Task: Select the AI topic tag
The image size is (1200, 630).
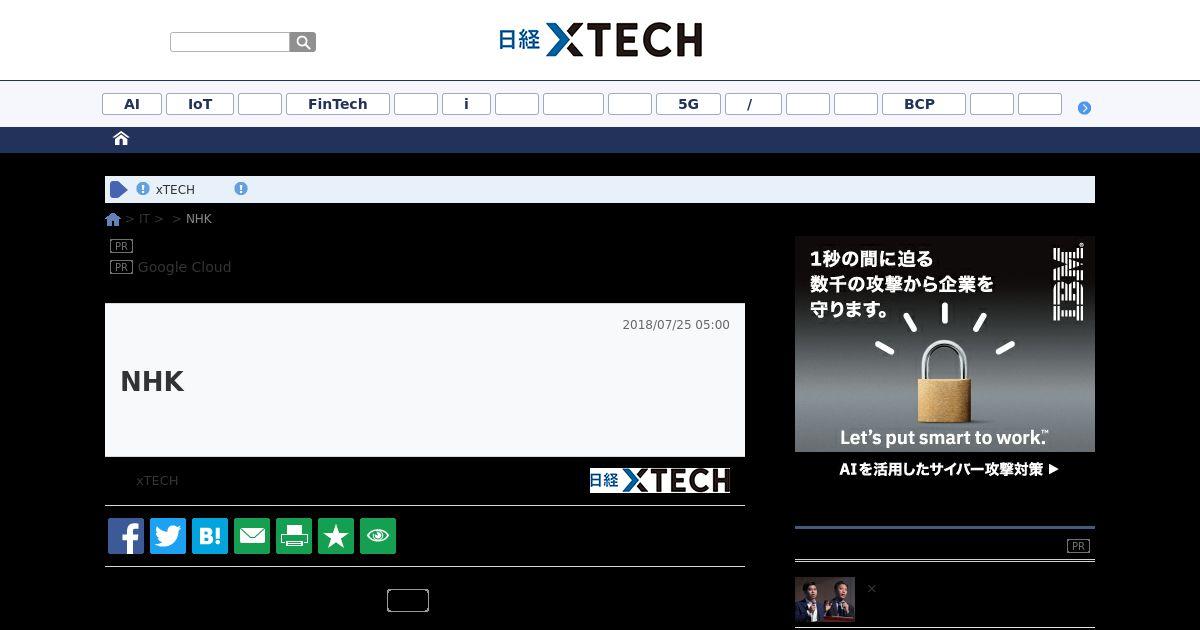Action: (x=132, y=104)
